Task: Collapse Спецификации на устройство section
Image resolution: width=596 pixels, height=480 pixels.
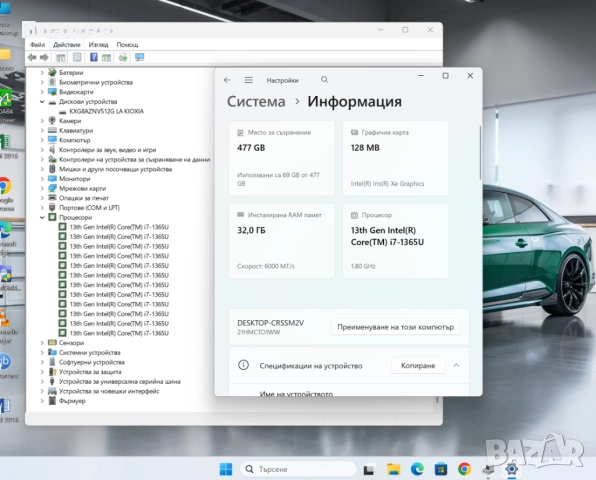Action: click(x=456, y=365)
